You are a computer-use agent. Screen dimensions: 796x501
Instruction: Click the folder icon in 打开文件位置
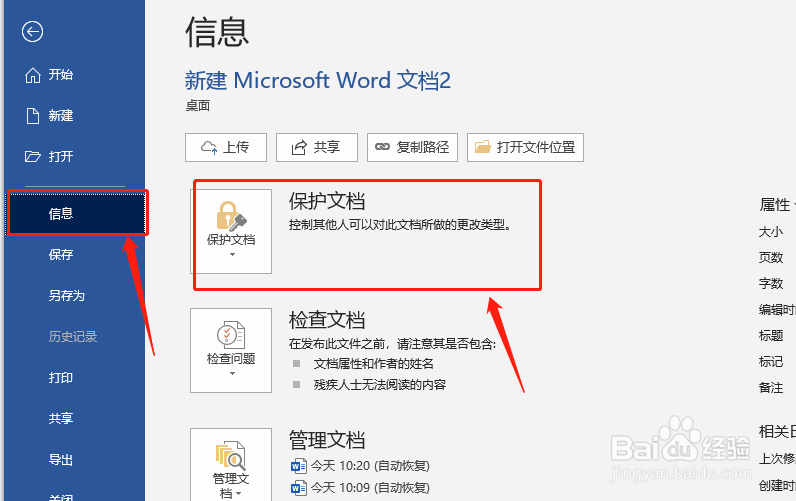click(483, 147)
